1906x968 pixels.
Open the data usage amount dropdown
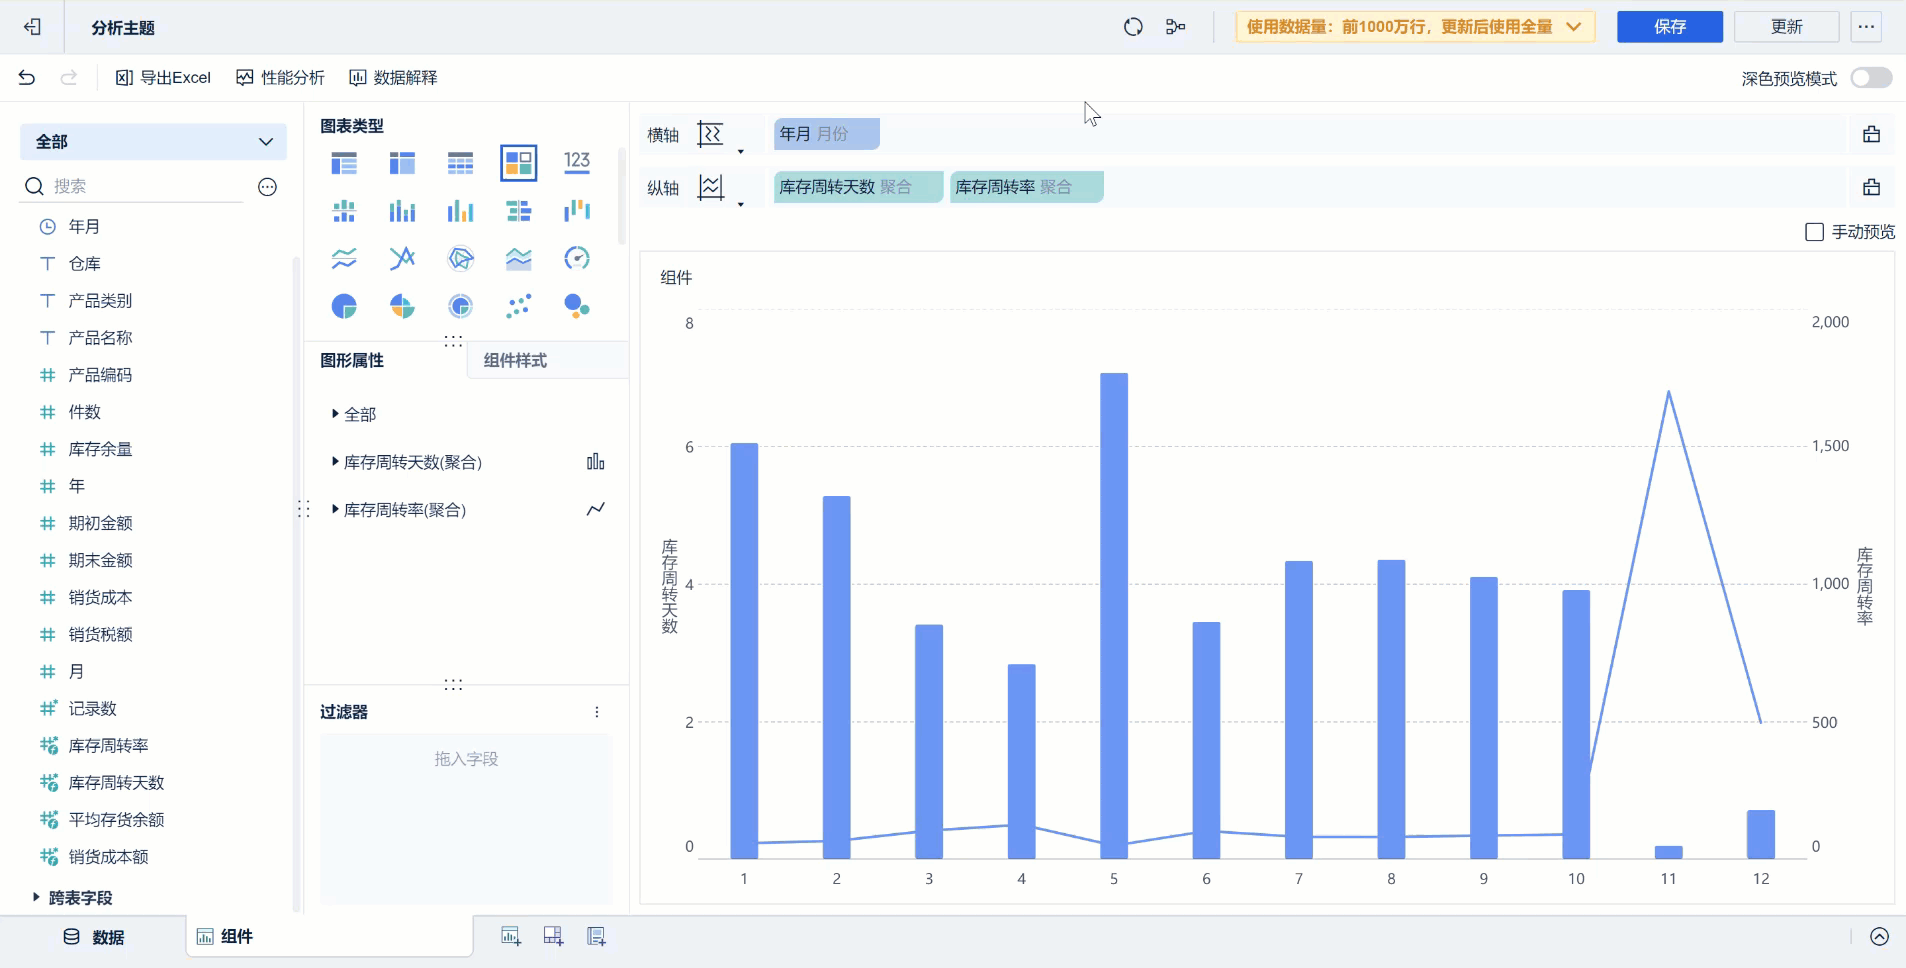(x=1414, y=27)
